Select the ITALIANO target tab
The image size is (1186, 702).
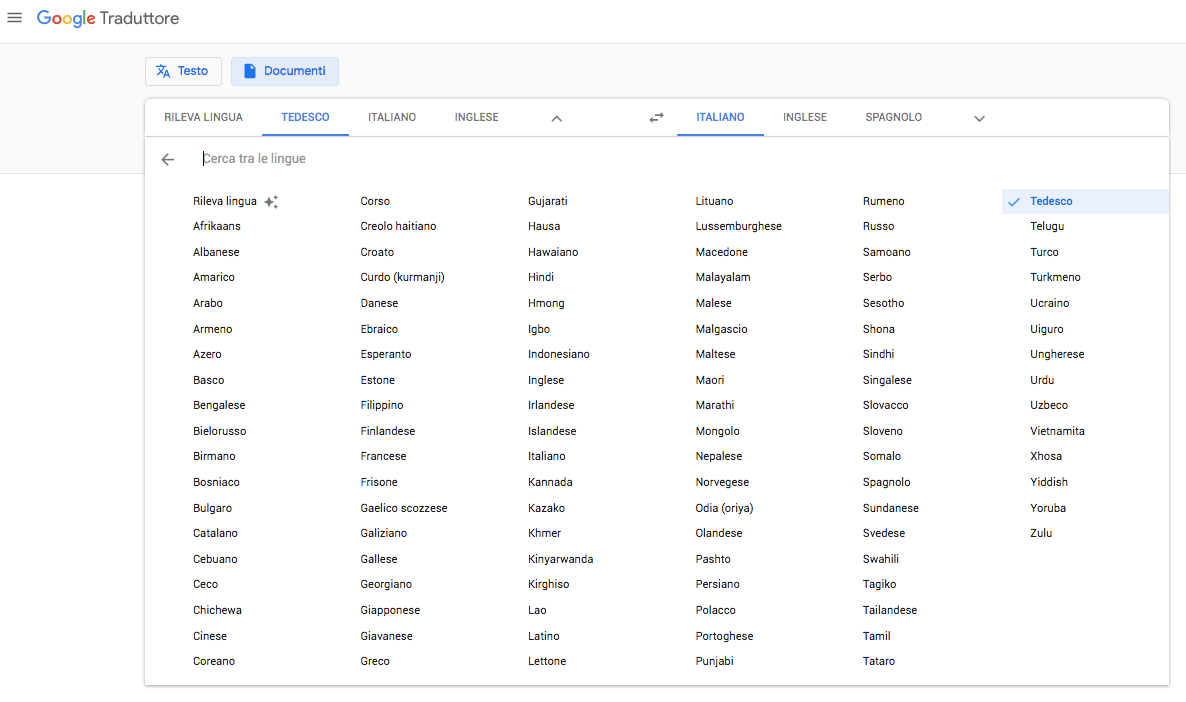pos(720,117)
